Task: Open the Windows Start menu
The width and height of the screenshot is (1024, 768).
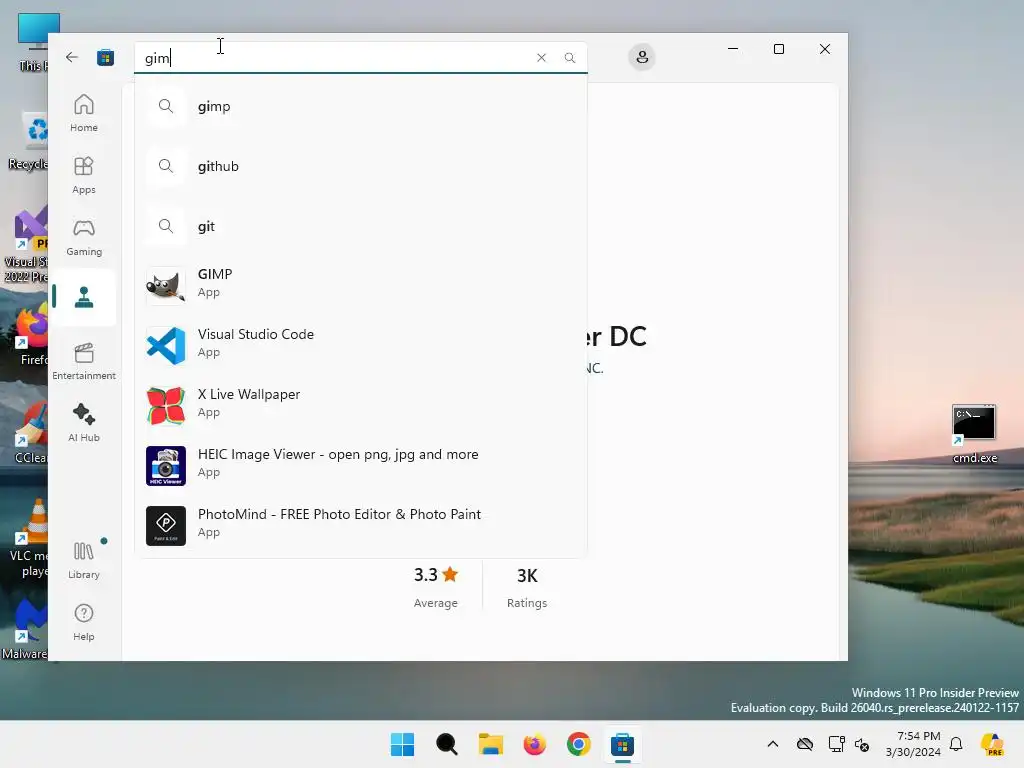Action: point(402,744)
